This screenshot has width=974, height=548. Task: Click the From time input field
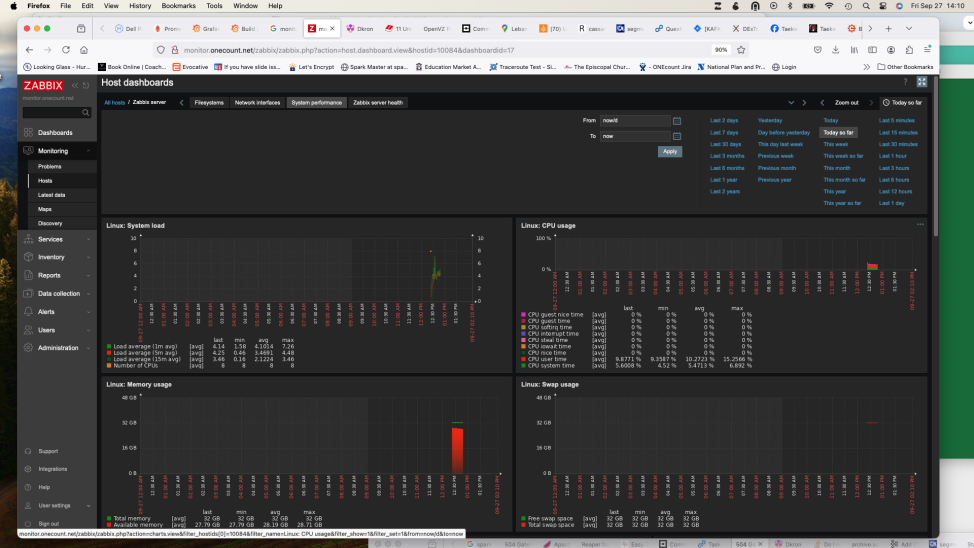click(634, 121)
